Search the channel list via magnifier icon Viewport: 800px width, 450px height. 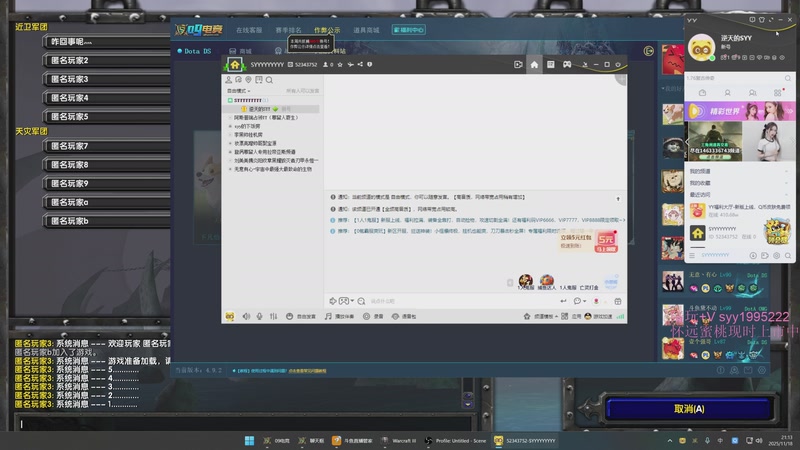269,80
